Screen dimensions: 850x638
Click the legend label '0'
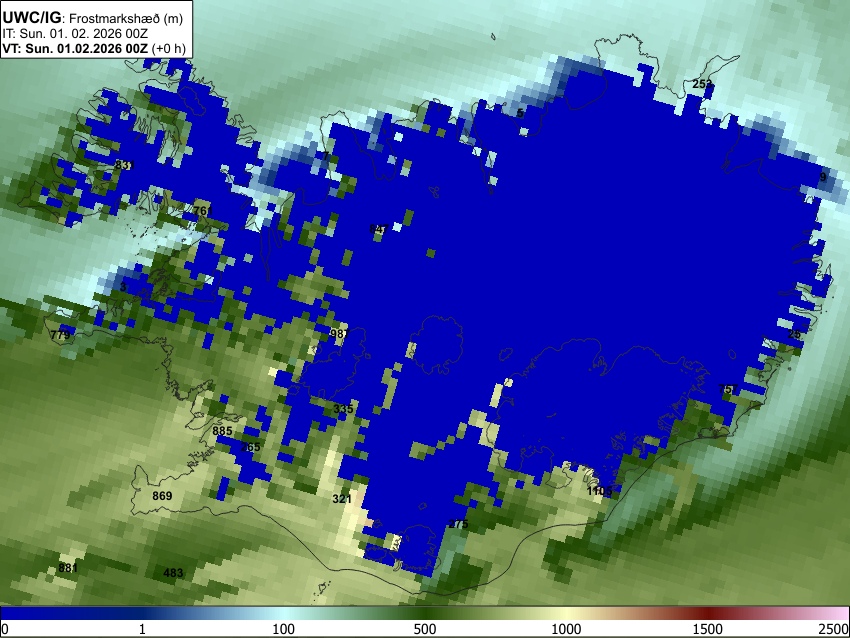click(x=5, y=629)
